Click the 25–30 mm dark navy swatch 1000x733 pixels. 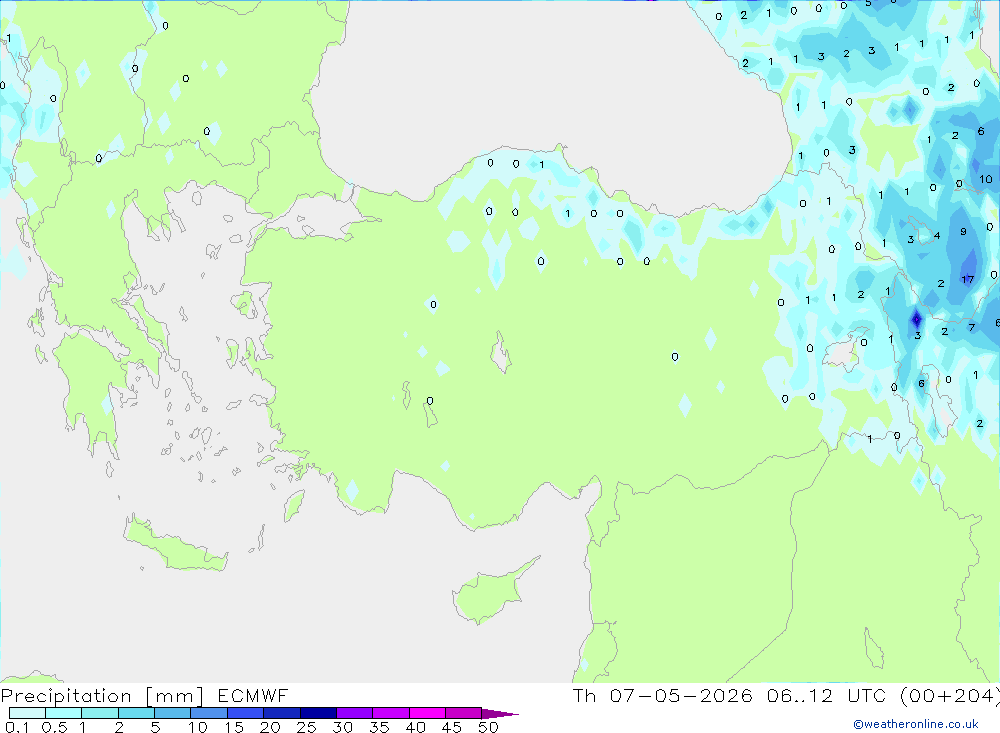[318, 713]
